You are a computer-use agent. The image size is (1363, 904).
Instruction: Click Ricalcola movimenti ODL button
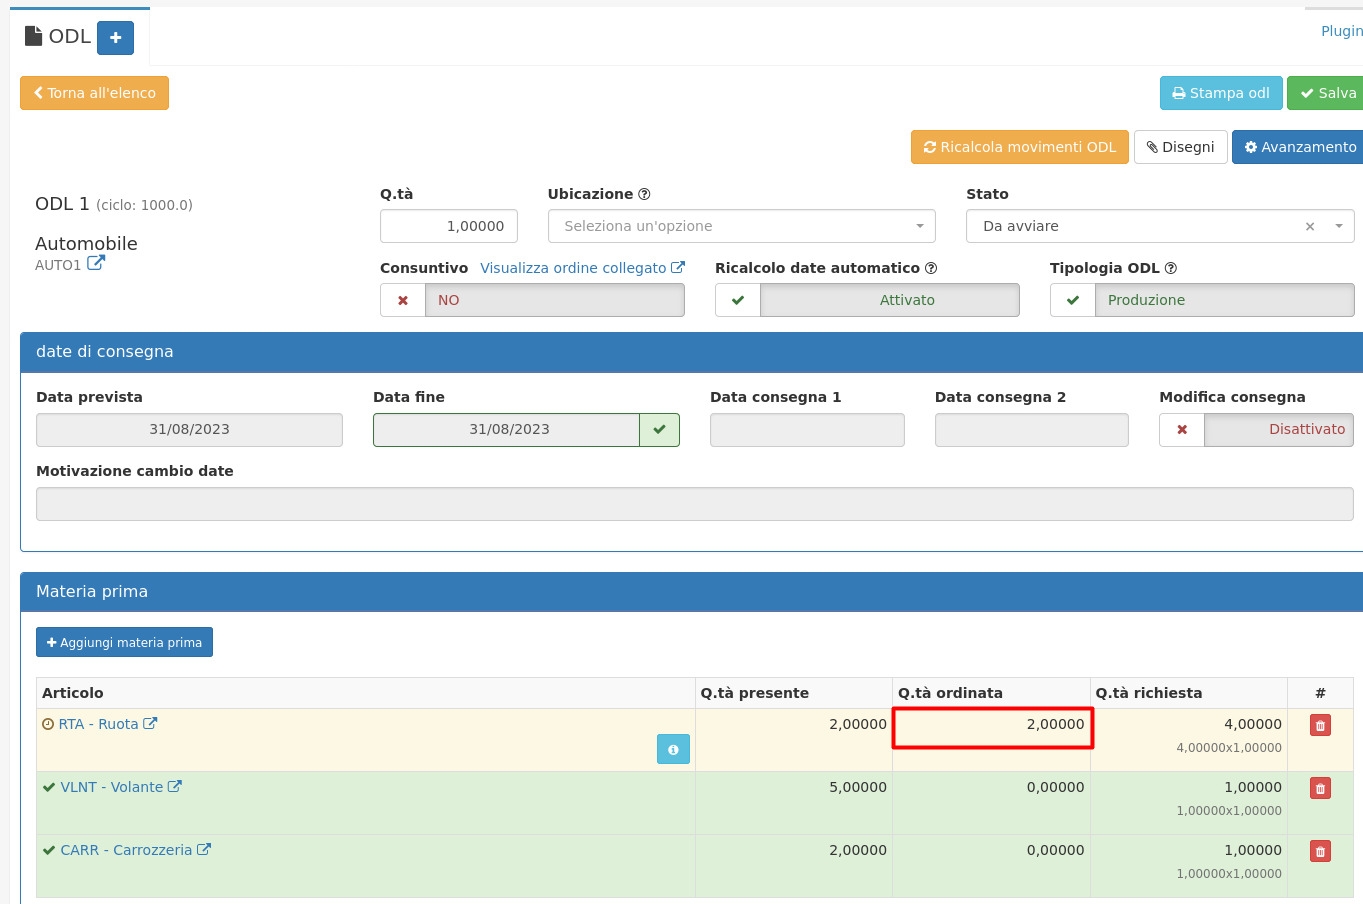pos(1019,147)
